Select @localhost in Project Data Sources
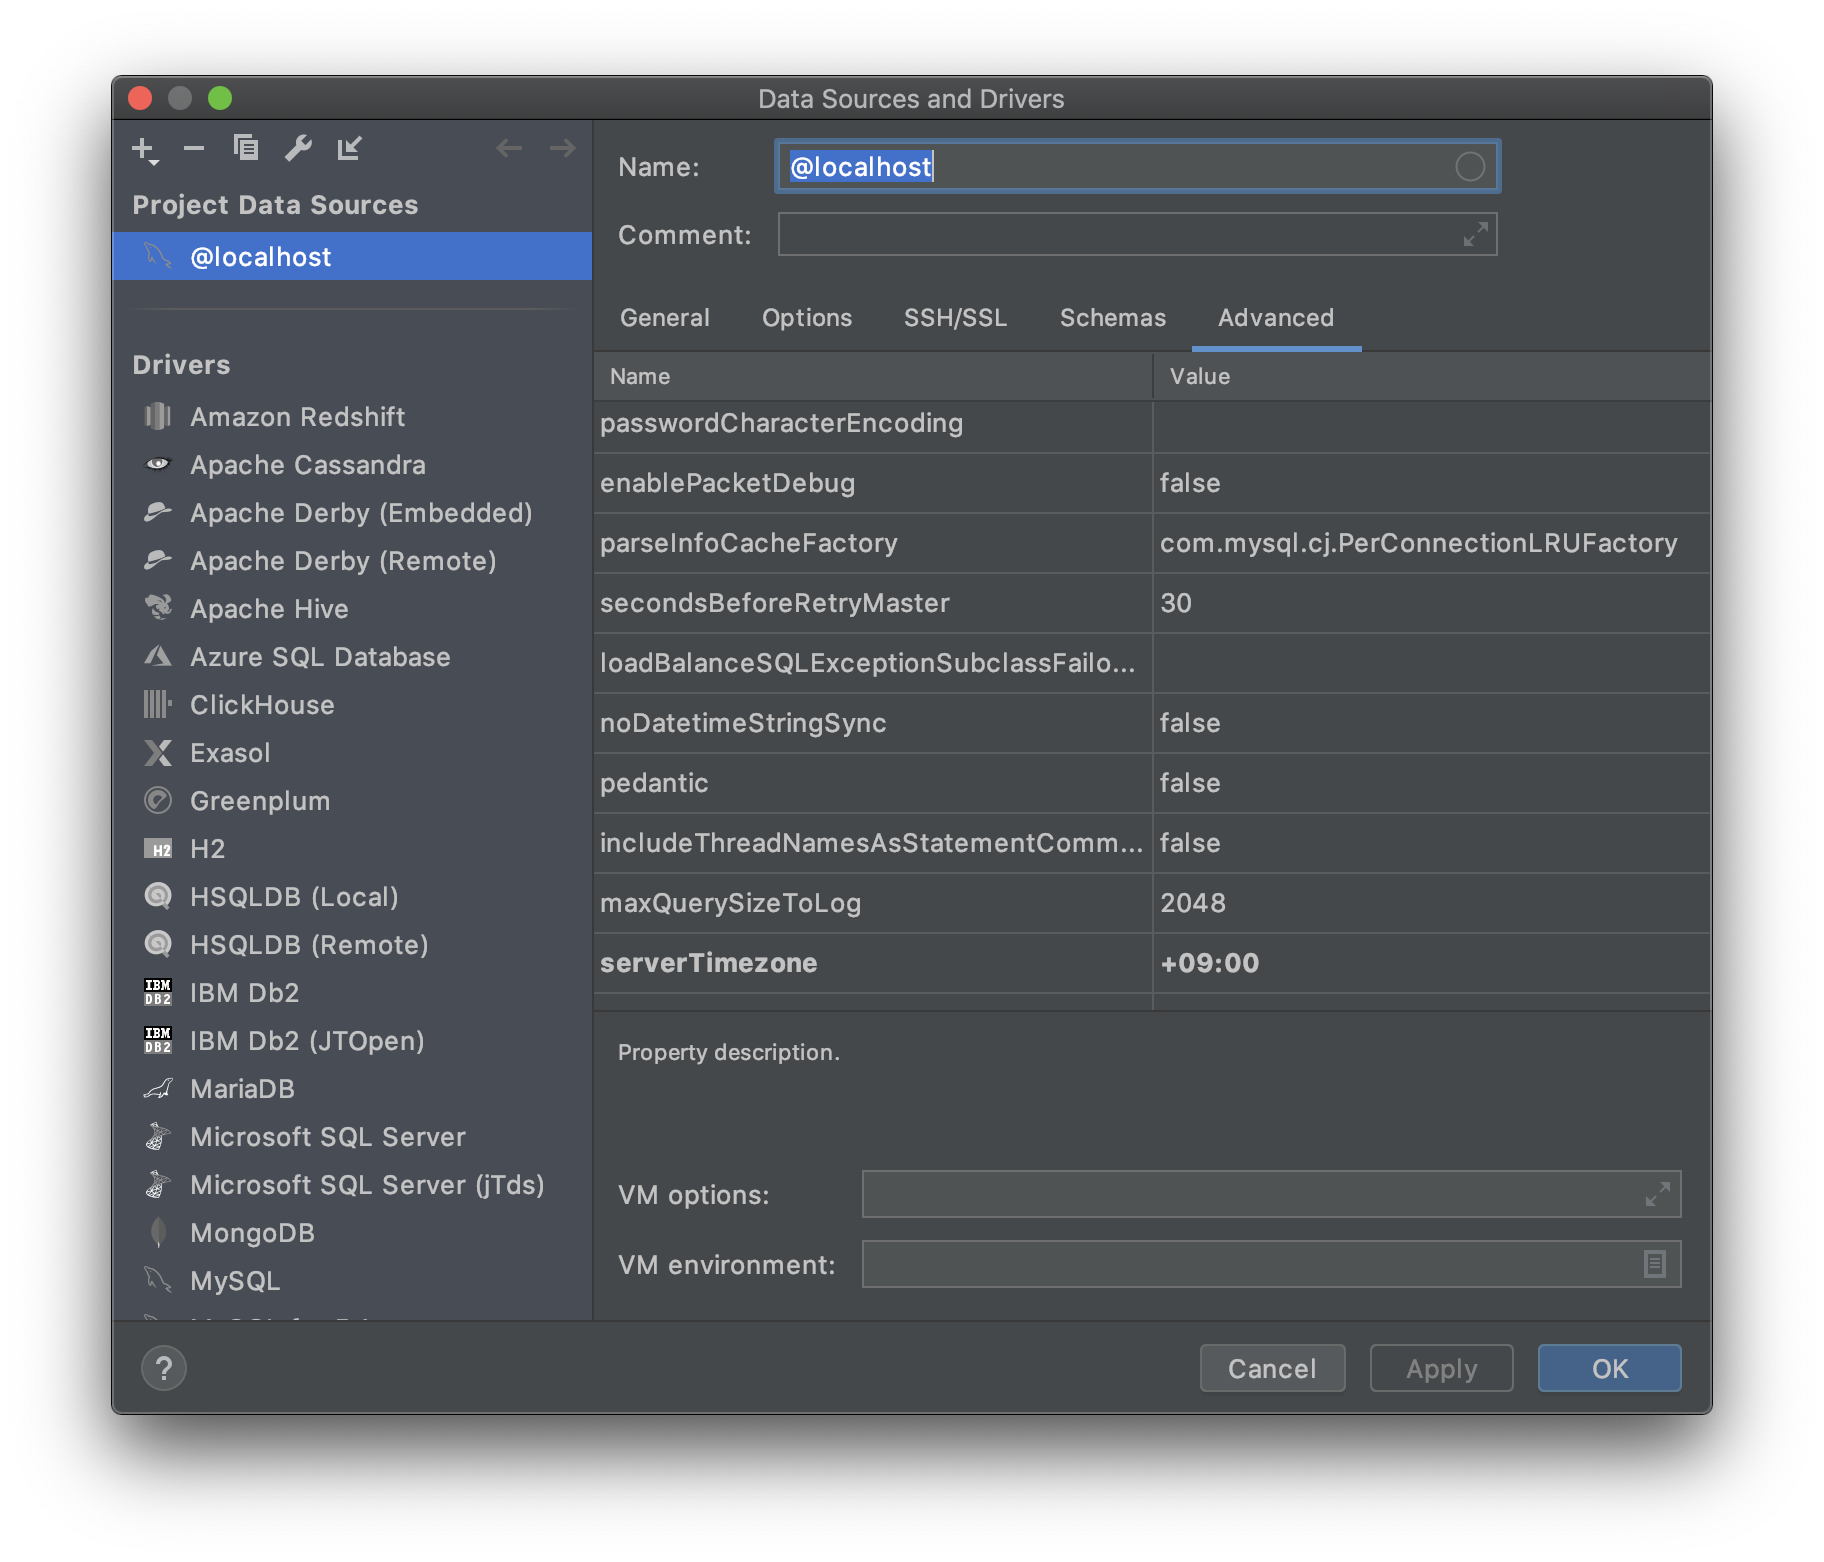 pyautogui.click(x=352, y=256)
